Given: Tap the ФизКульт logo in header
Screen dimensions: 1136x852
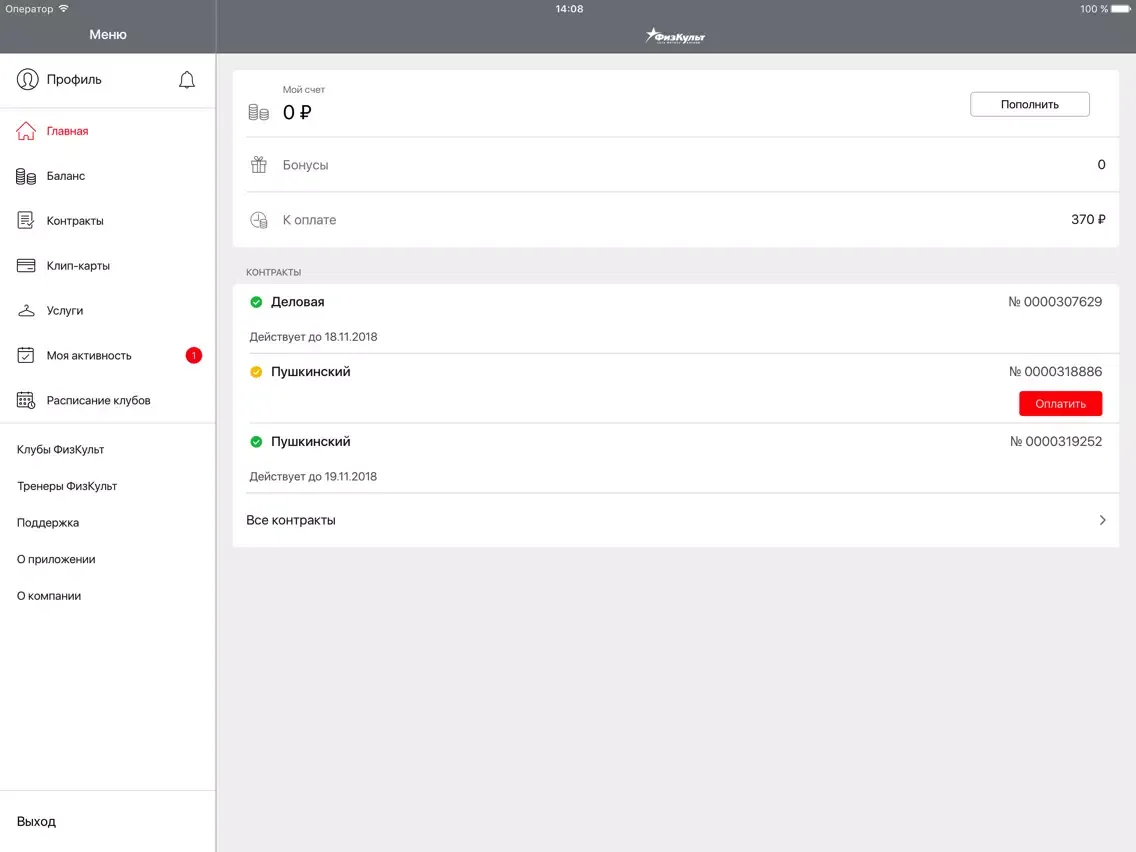Looking at the screenshot, I should coord(675,36).
